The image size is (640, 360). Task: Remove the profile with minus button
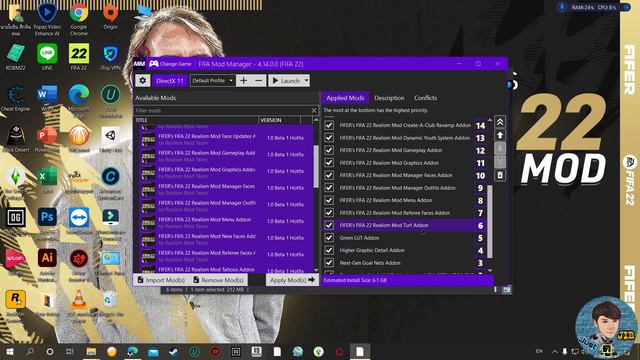(259, 80)
